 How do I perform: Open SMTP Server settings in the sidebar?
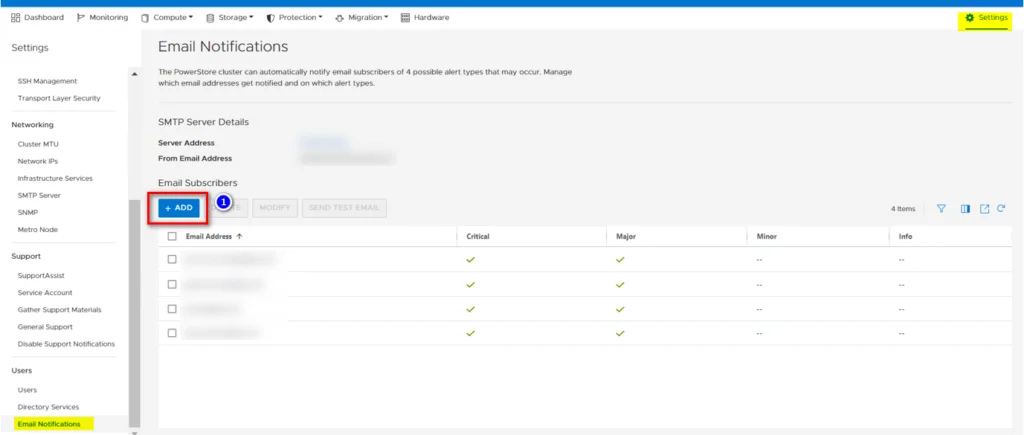point(39,195)
